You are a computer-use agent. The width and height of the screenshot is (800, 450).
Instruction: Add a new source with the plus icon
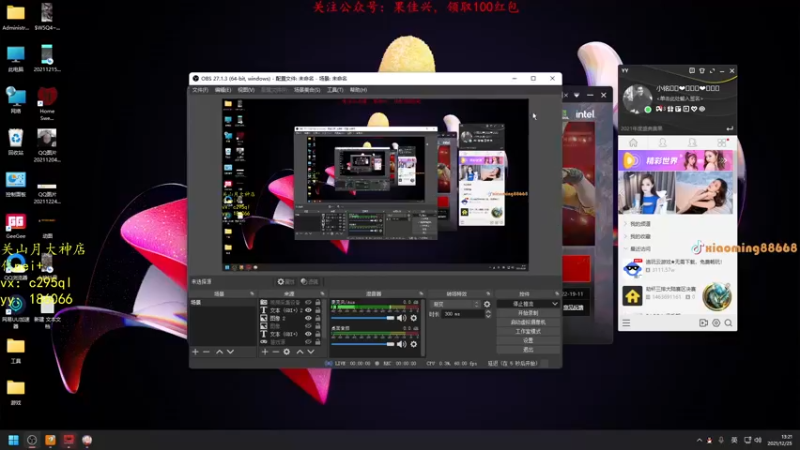[x=264, y=352]
